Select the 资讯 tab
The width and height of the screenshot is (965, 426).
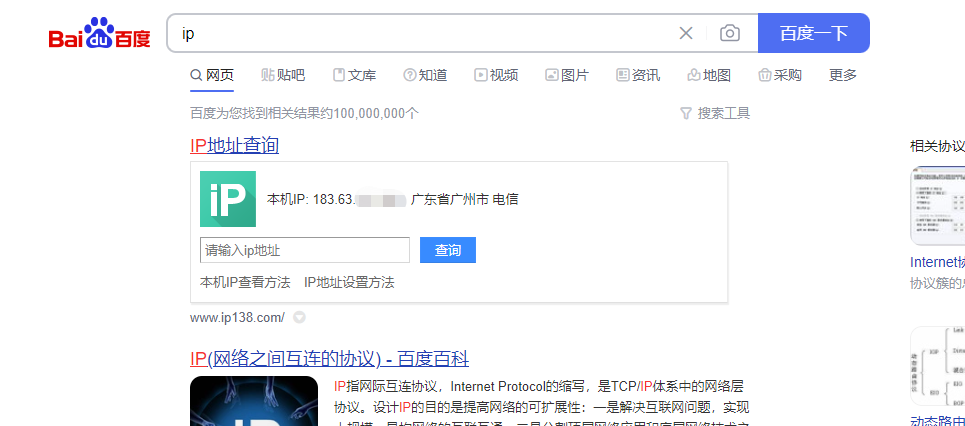pyautogui.click(x=638, y=76)
